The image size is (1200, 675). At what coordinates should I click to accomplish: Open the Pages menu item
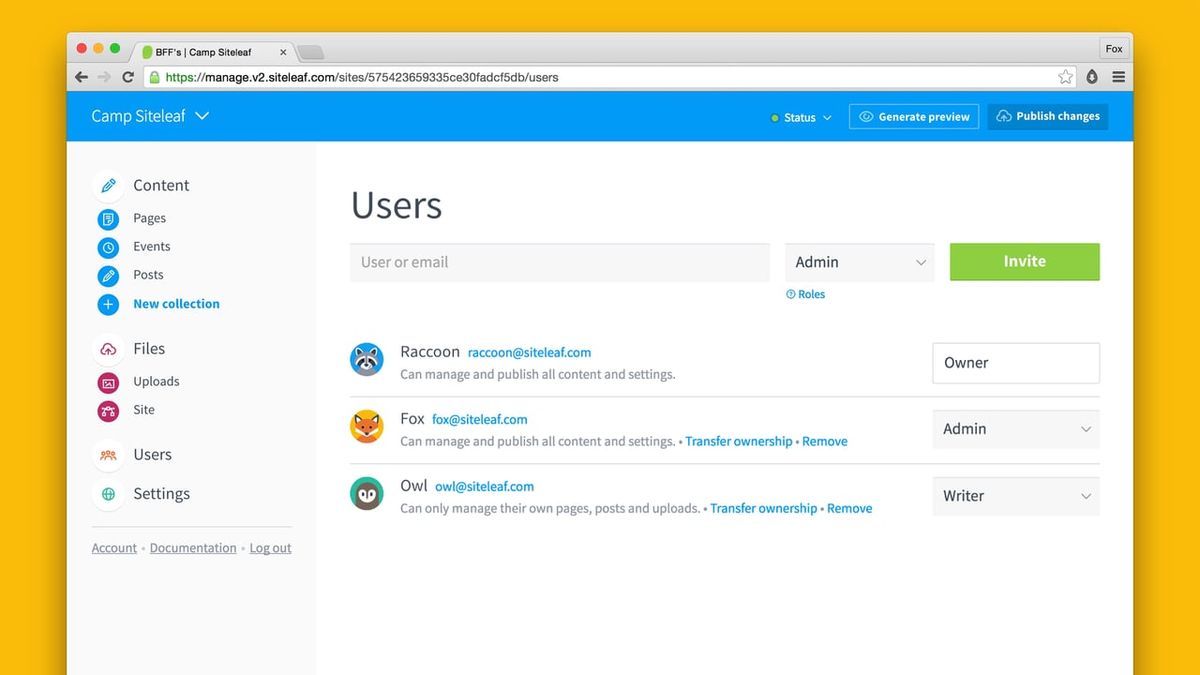[150, 218]
